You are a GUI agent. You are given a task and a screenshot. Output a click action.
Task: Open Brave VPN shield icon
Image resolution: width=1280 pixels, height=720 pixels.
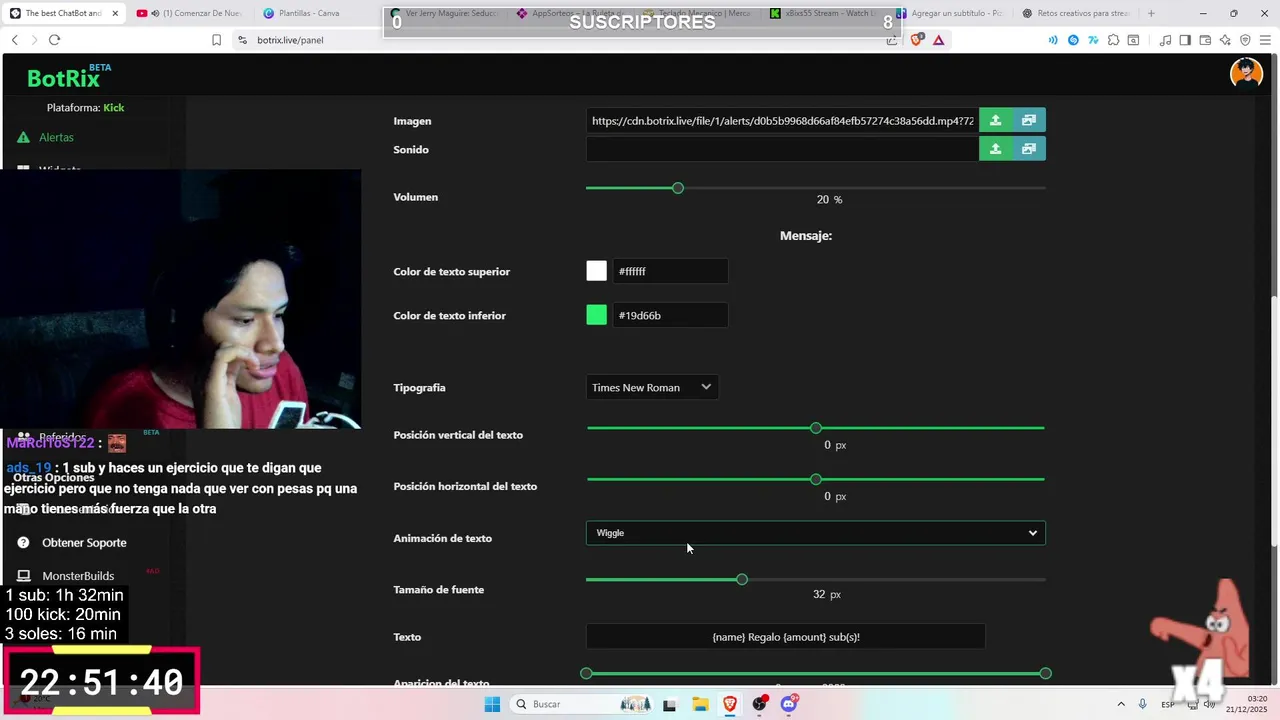tap(1245, 40)
